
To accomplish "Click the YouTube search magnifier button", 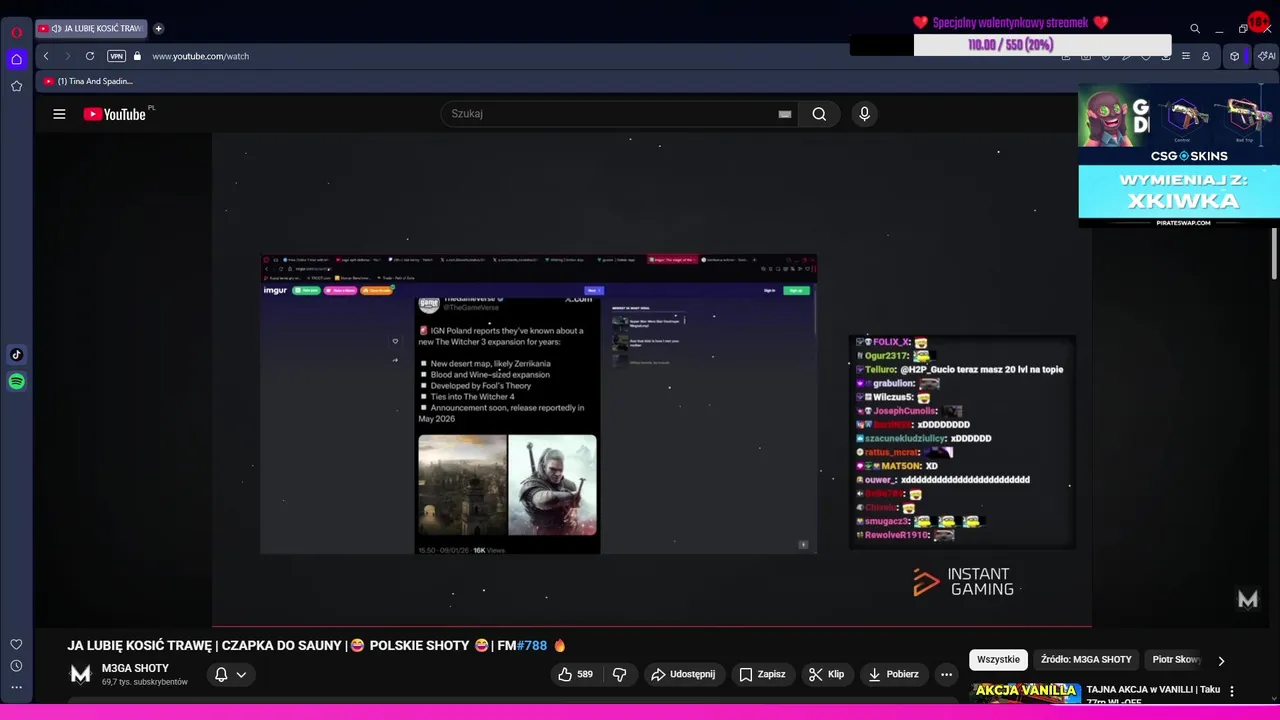I will 819,114.
